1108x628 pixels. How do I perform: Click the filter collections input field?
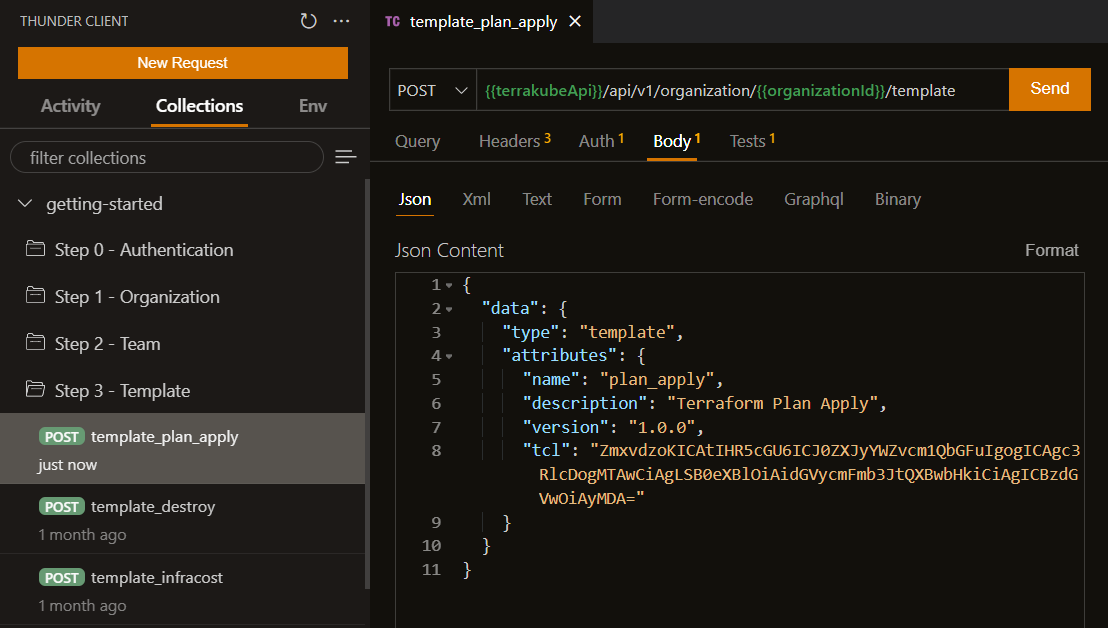166,157
